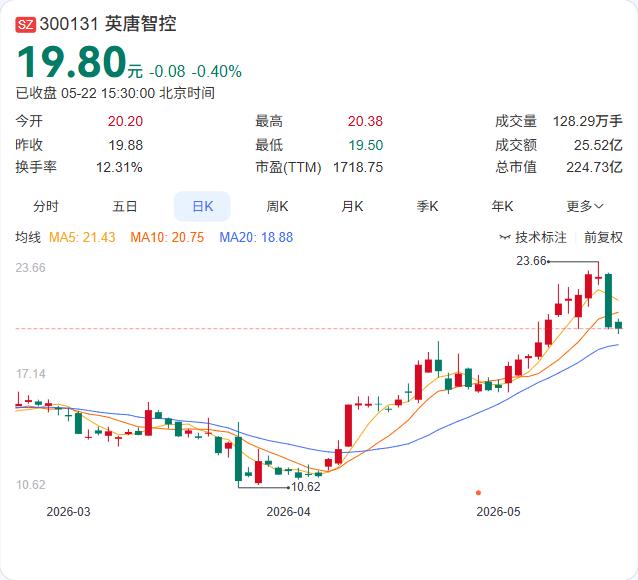Expand the 更多 dropdown
This screenshot has width=638, height=580.
[585, 206]
